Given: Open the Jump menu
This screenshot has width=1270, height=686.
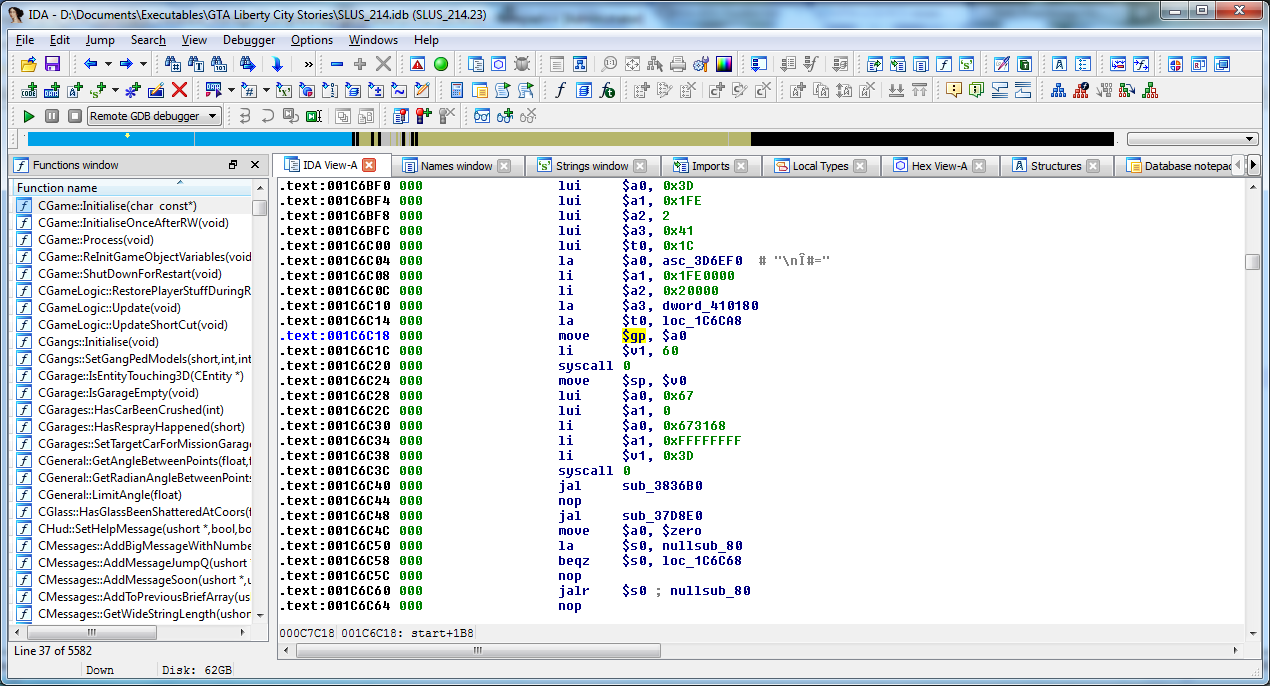Looking at the screenshot, I should 100,40.
